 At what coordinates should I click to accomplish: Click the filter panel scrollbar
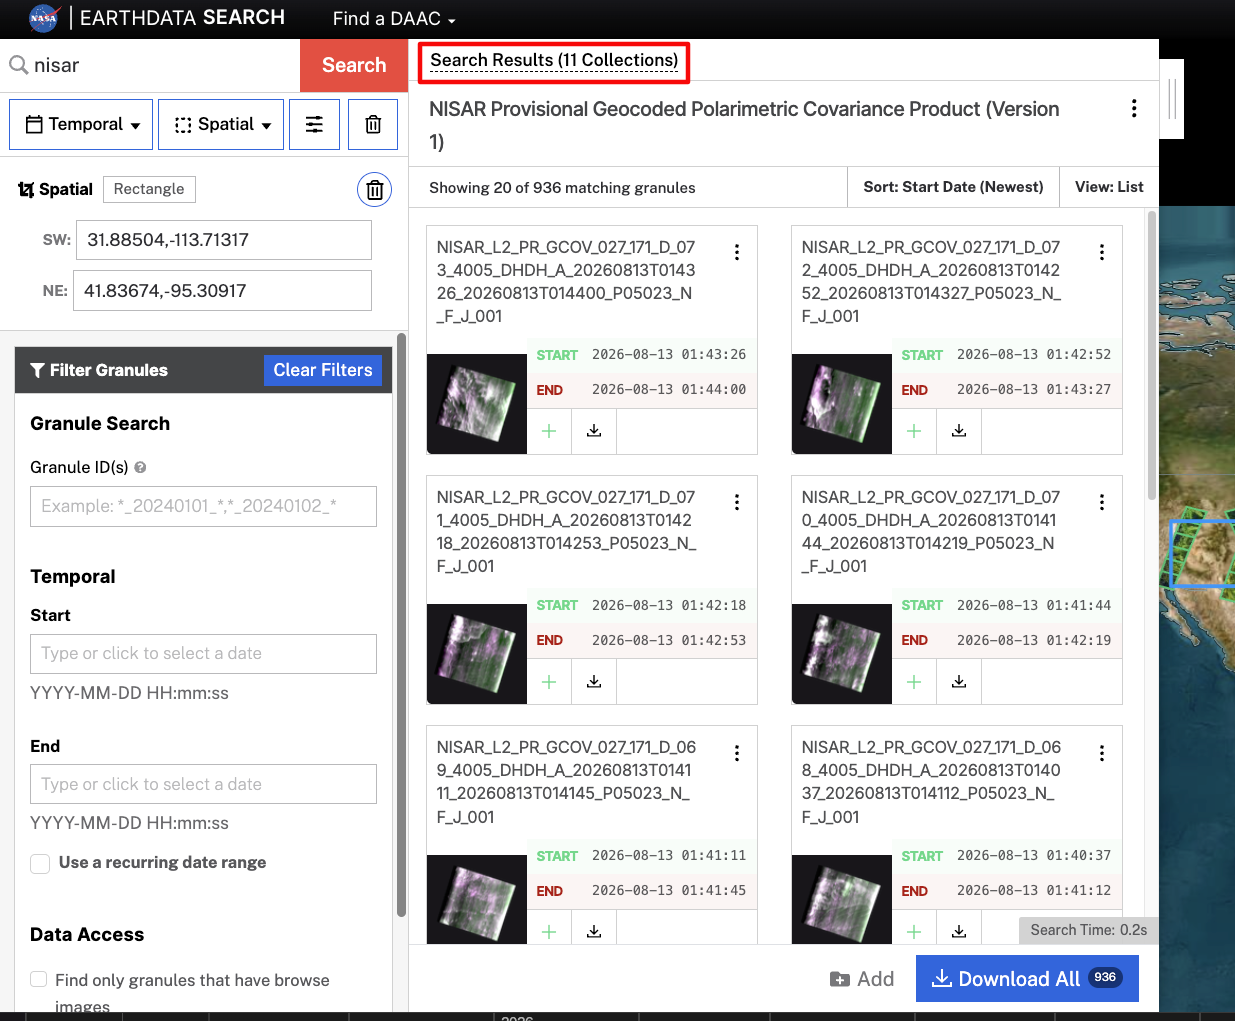coord(401,625)
